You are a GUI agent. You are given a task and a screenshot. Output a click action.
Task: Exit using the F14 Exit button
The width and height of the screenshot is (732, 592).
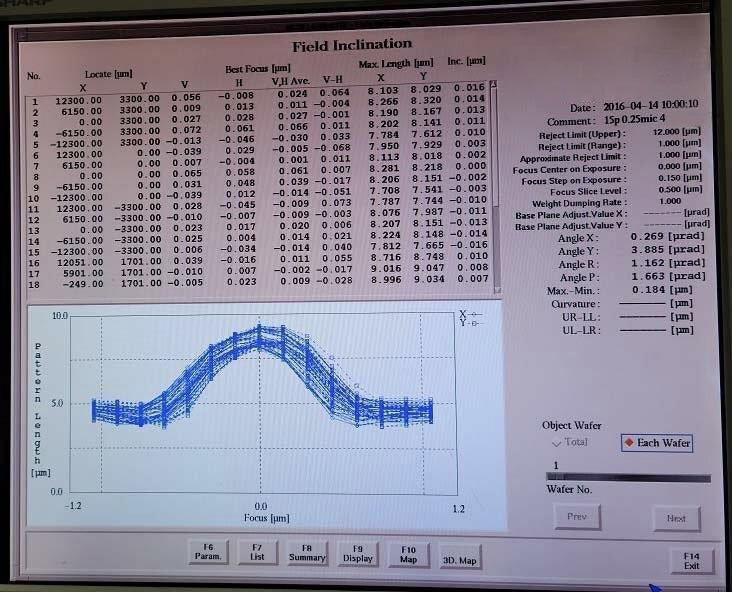tap(691, 561)
